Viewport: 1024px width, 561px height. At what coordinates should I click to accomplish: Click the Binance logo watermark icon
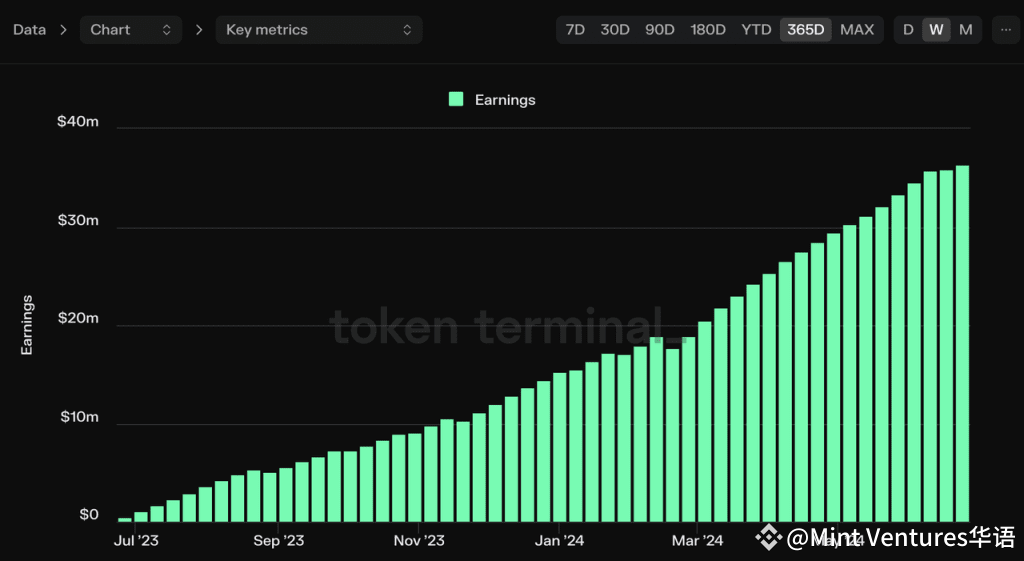pos(769,537)
